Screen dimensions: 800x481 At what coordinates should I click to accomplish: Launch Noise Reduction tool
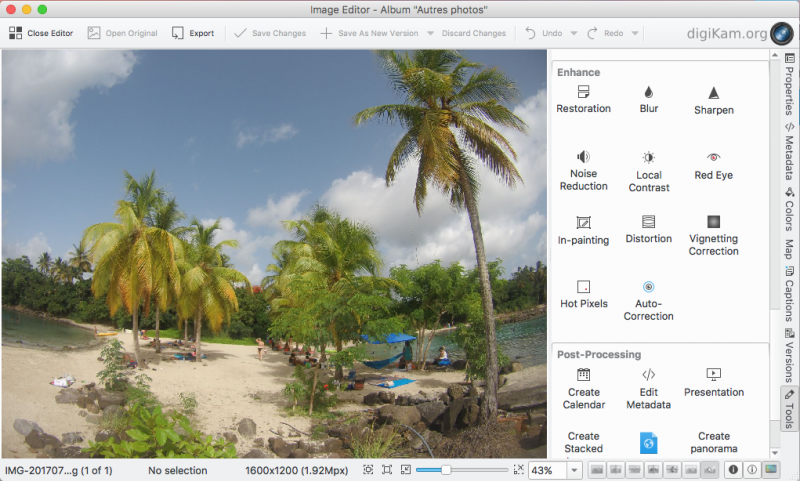(583, 171)
